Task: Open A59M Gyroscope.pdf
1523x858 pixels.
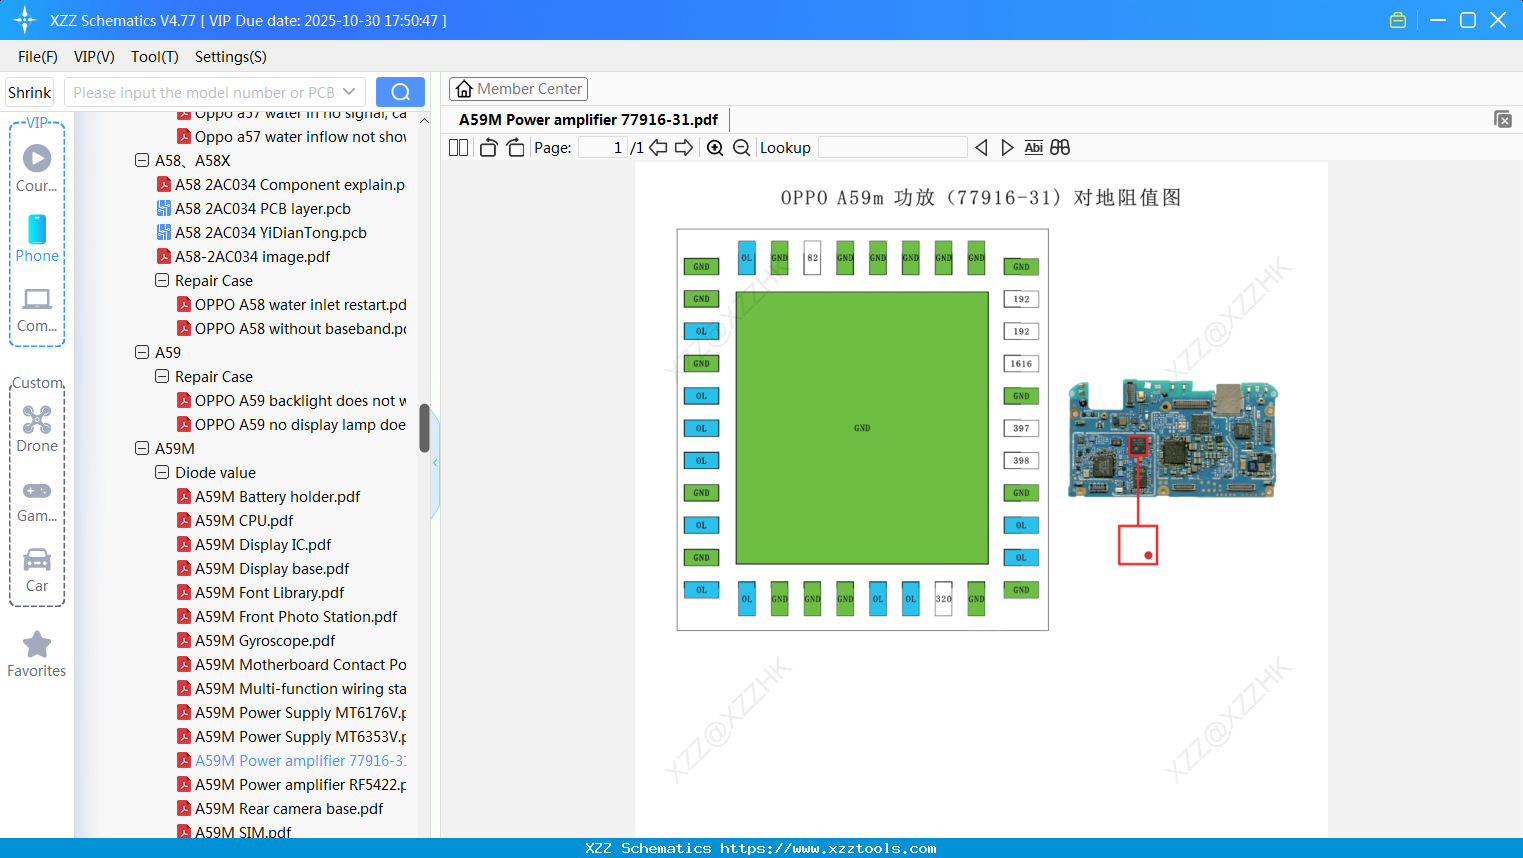Action: [256, 640]
